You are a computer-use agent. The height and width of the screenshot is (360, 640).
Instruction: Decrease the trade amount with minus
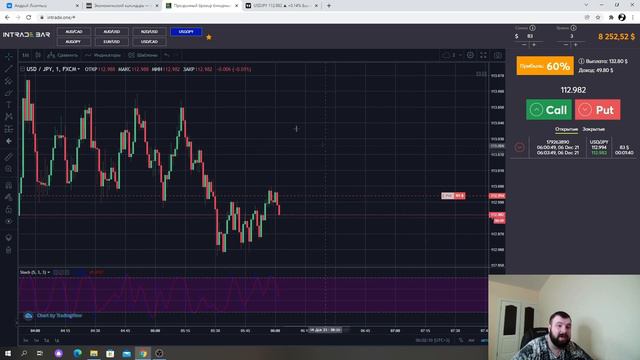524,44
